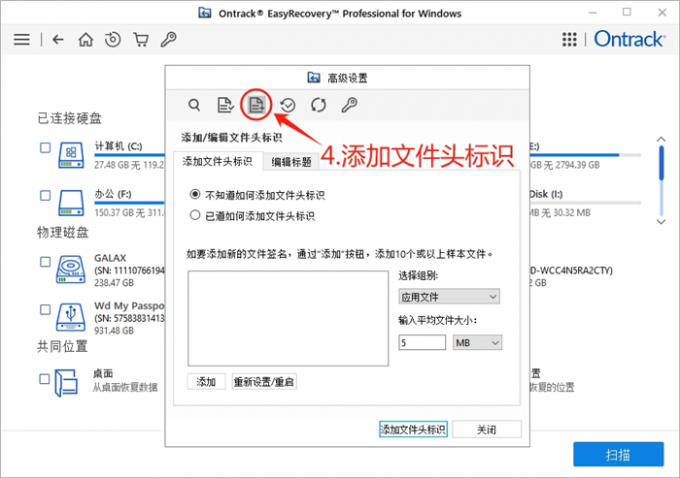Click the 关闭 button

click(487, 429)
